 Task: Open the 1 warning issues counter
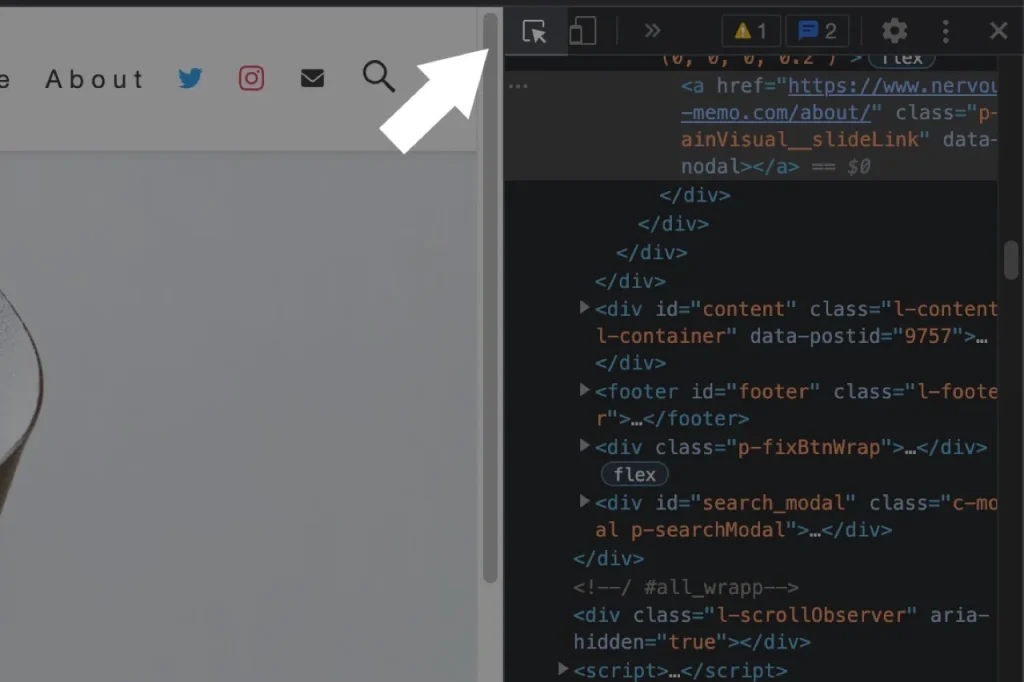750,31
